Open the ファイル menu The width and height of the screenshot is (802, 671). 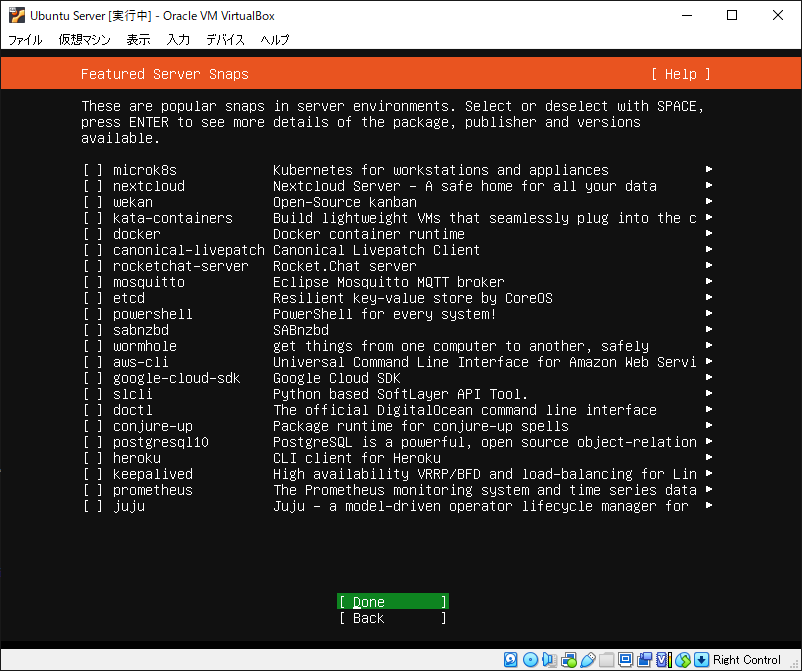point(25,40)
